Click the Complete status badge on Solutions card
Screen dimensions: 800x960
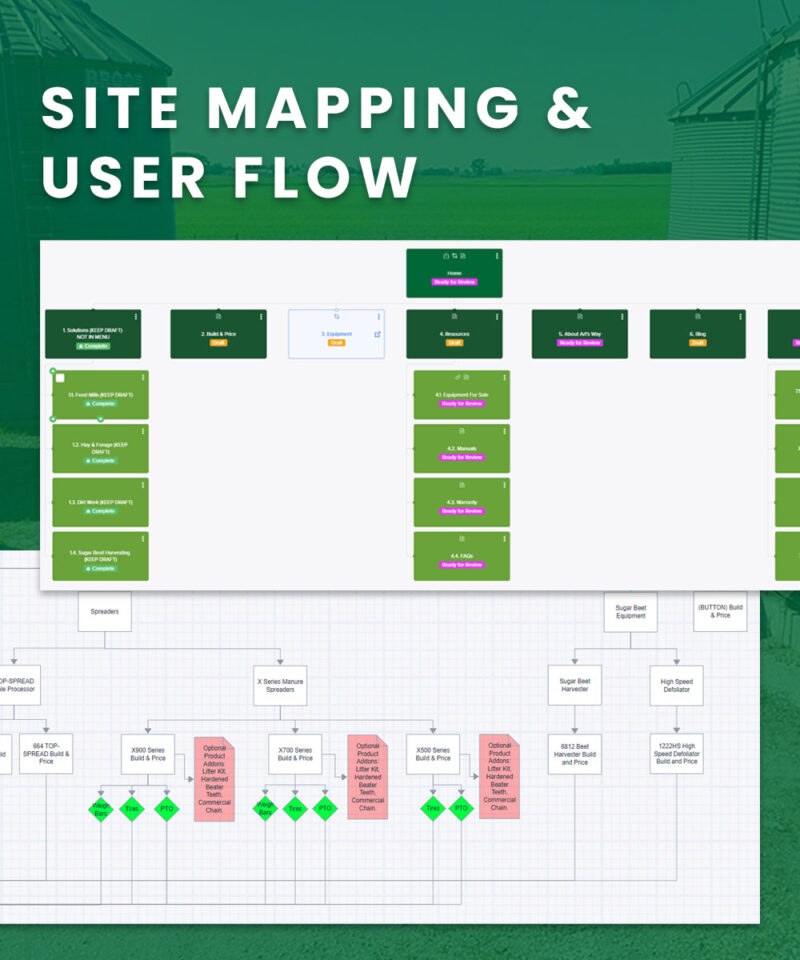(93, 346)
